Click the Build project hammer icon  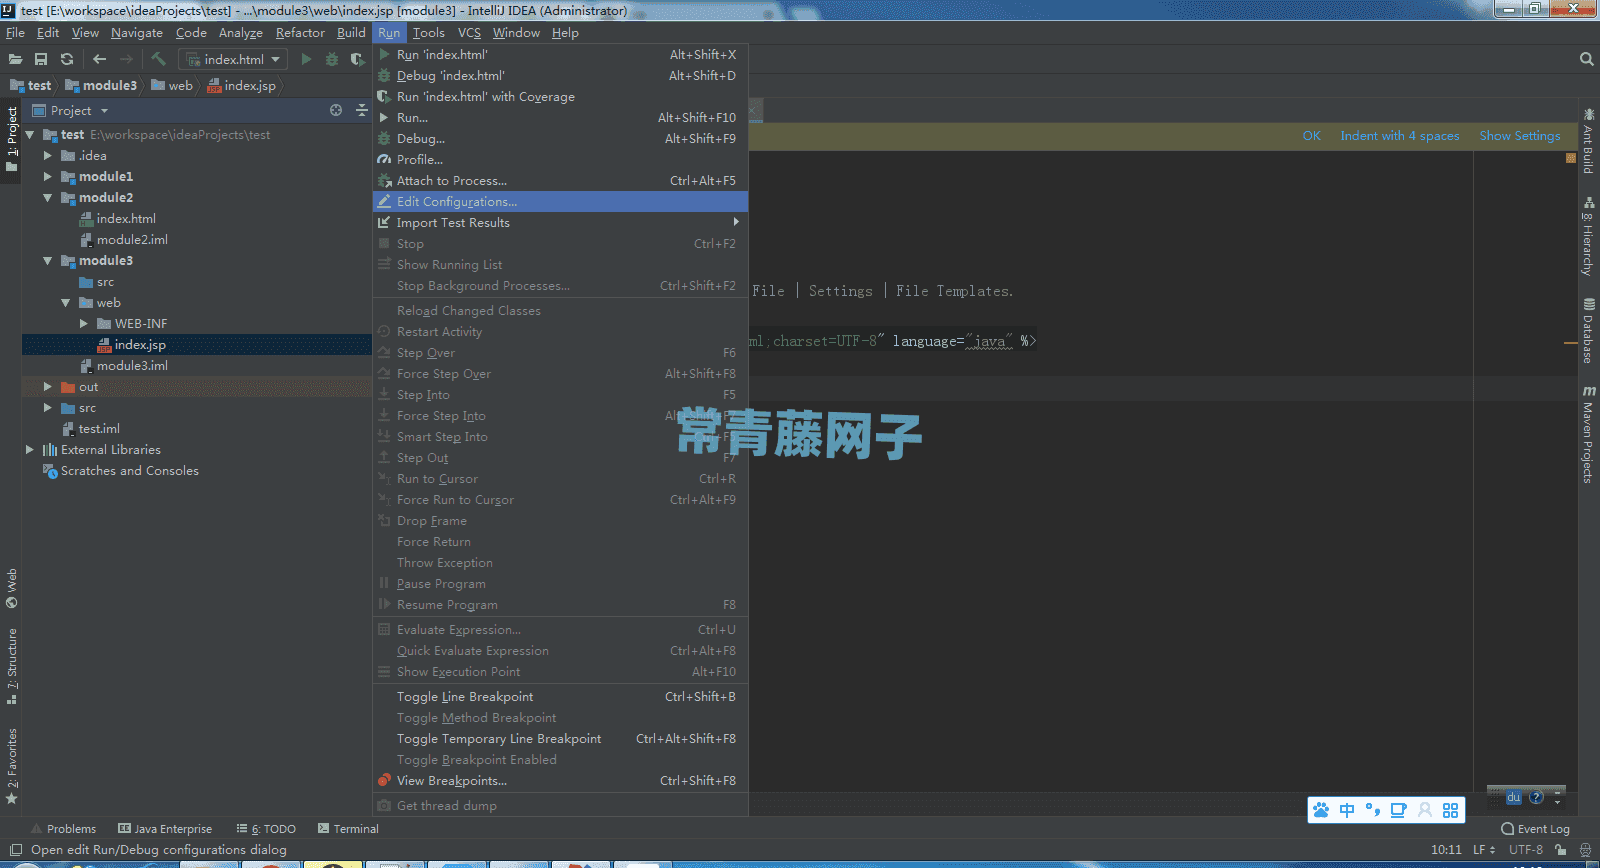[x=158, y=59]
